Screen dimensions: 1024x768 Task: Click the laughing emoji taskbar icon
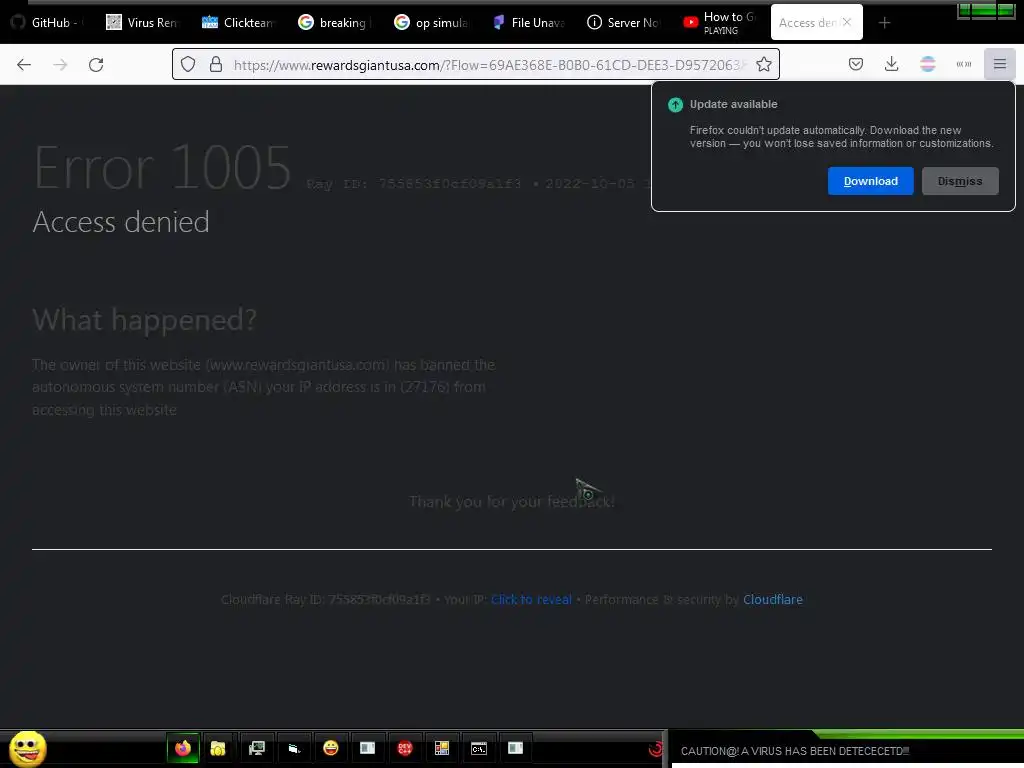[331, 748]
